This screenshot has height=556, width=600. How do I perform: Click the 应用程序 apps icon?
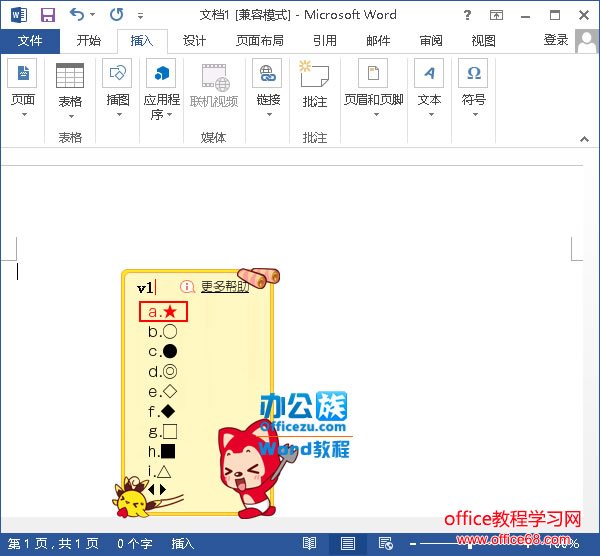pyautogui.click(x=161, y=73)
